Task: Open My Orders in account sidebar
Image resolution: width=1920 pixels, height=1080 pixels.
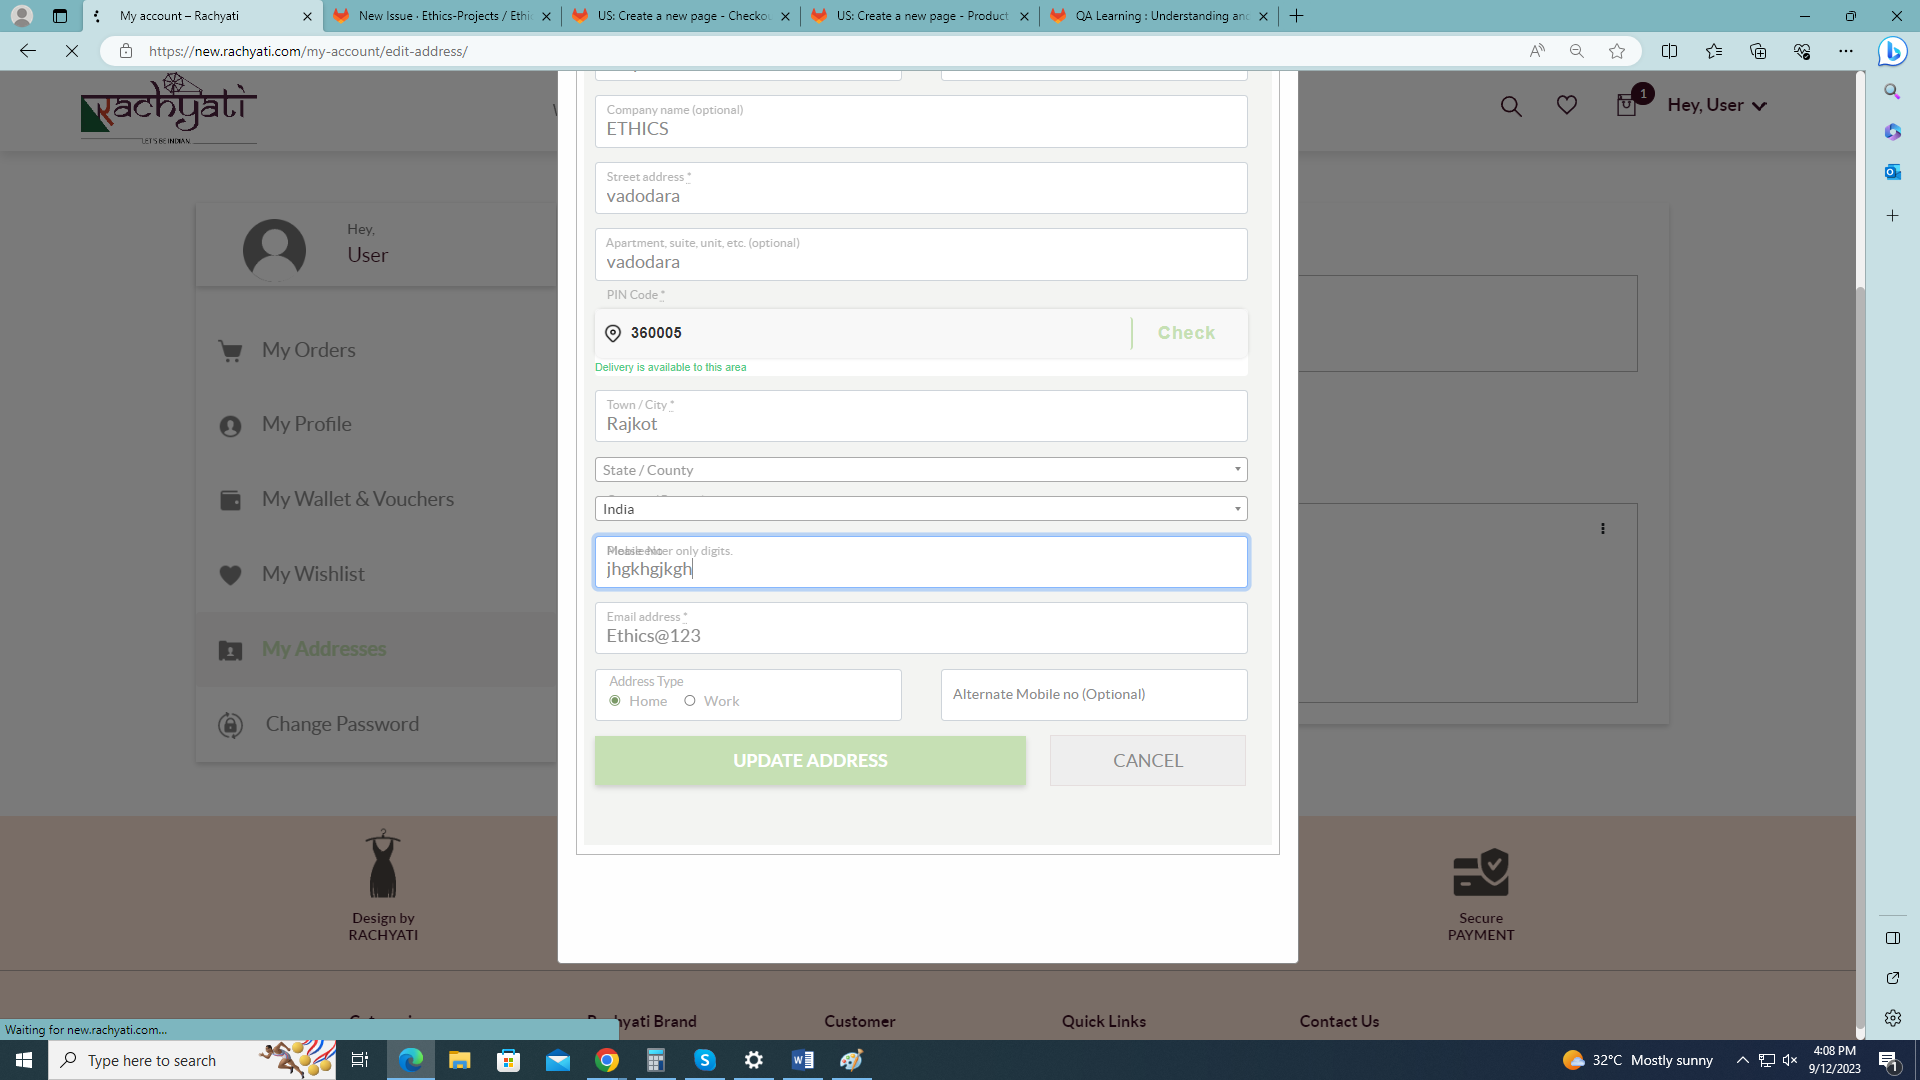Action: [x=308, y=350]
